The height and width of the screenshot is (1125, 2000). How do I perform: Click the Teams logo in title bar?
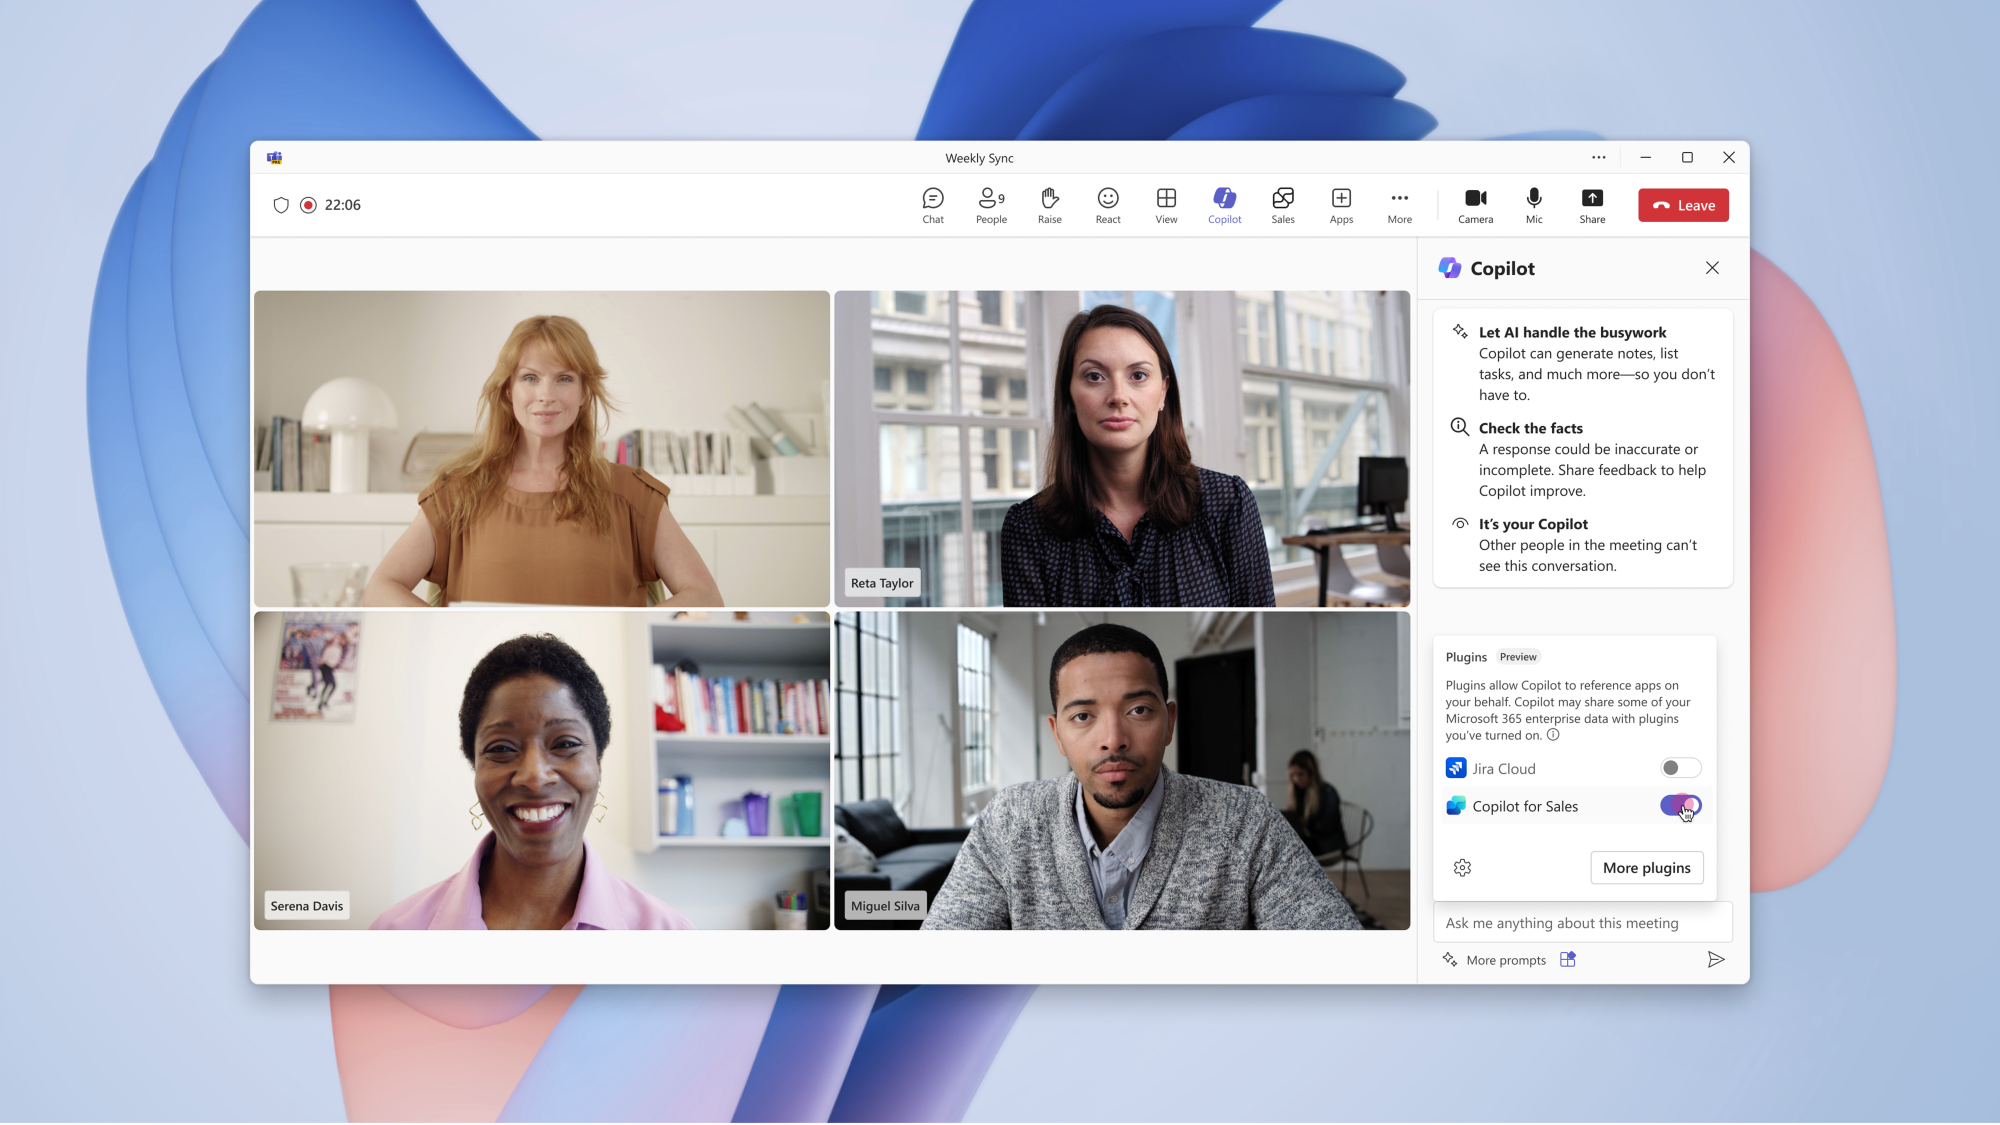[x=274, y=158]
